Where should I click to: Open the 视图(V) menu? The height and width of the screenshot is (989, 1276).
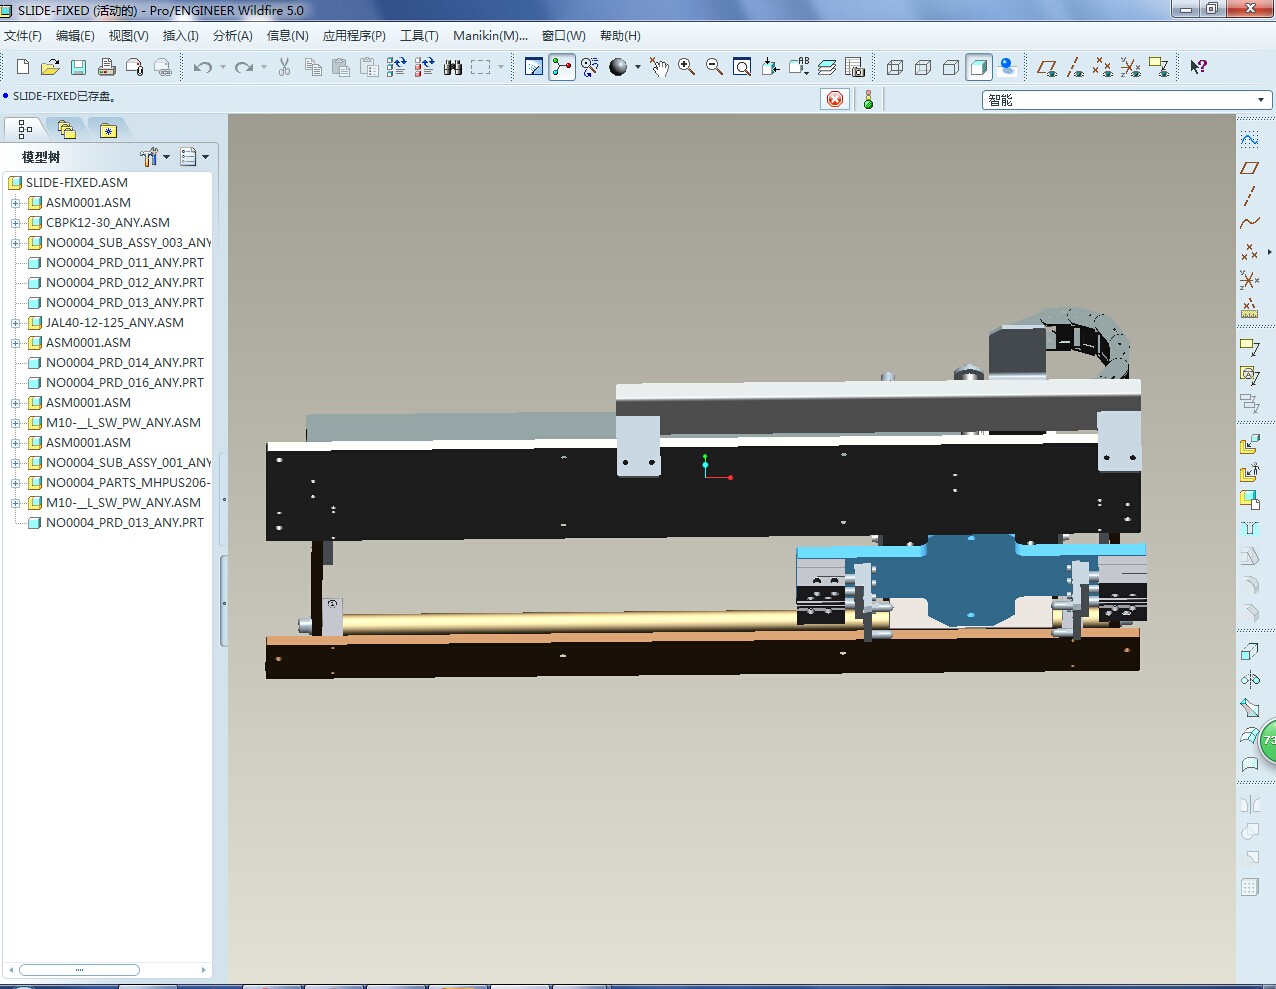point(129,36)
